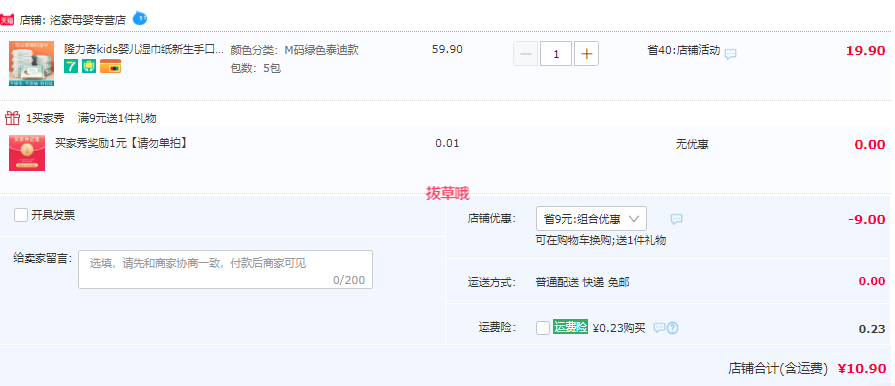Click the 无优惠 text
This screenshot has width=895, height=386.
pyautogui.click(x=692, y=144)
